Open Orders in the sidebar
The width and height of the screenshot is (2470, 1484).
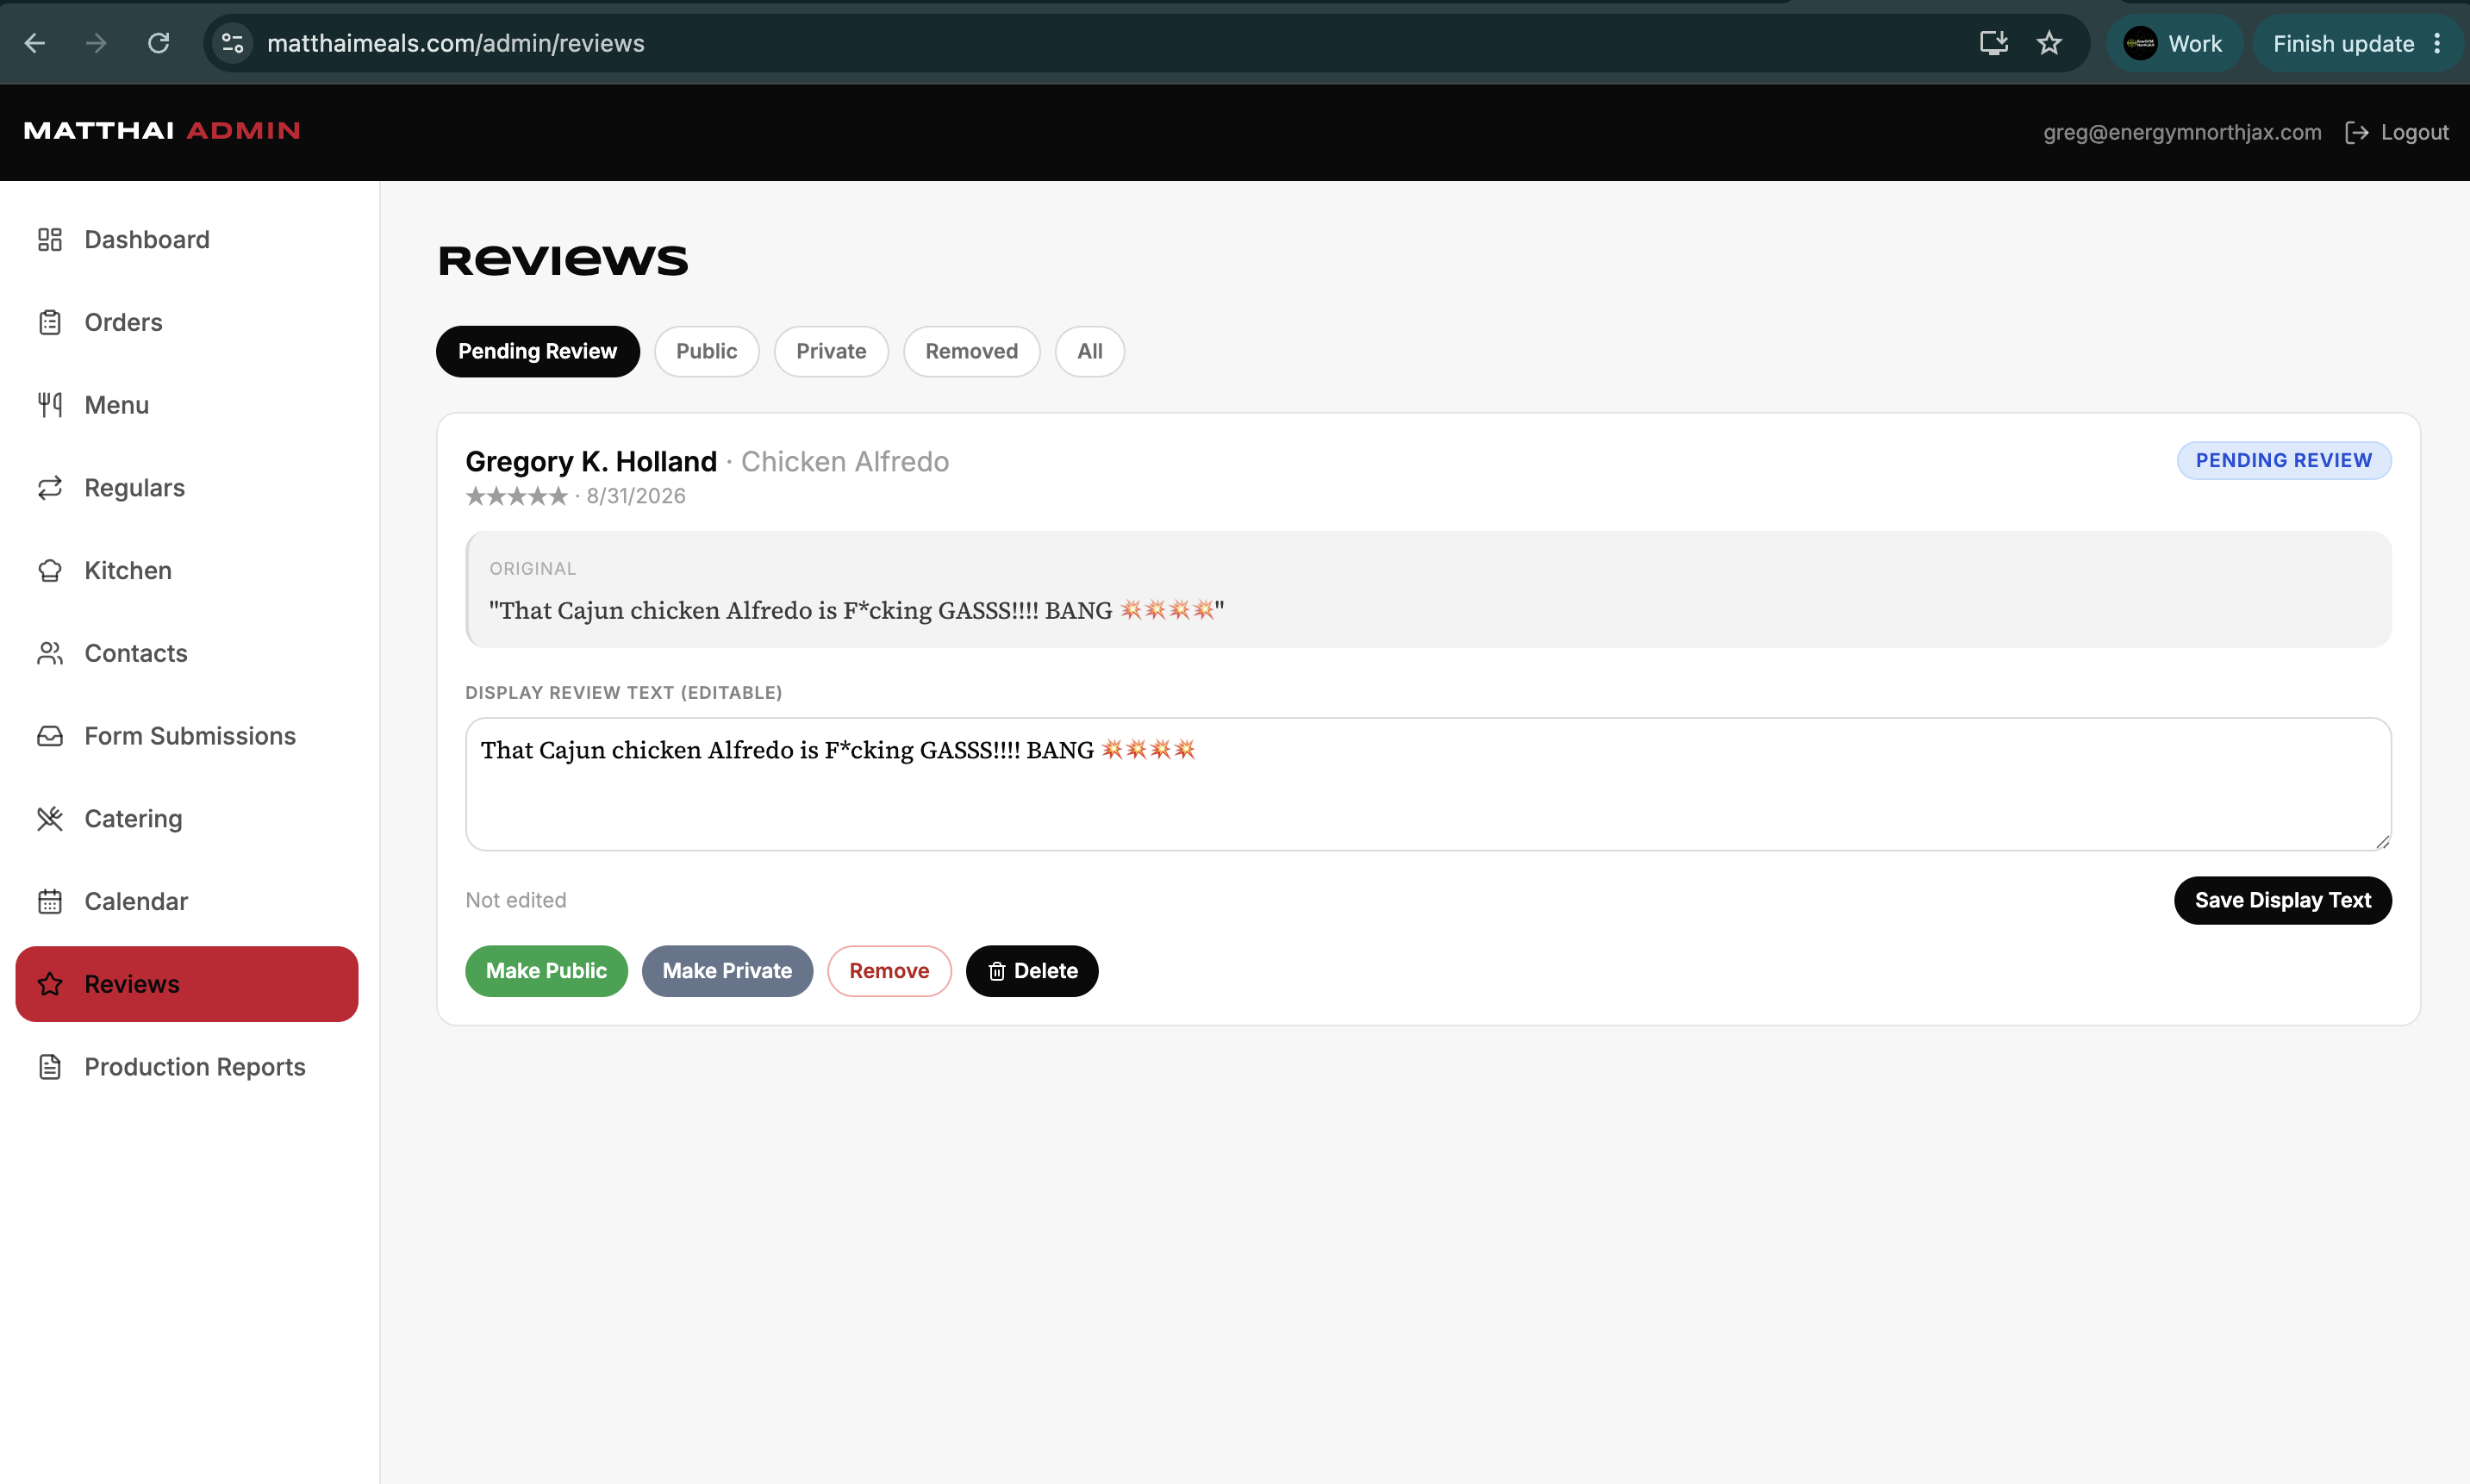point(187,322)
